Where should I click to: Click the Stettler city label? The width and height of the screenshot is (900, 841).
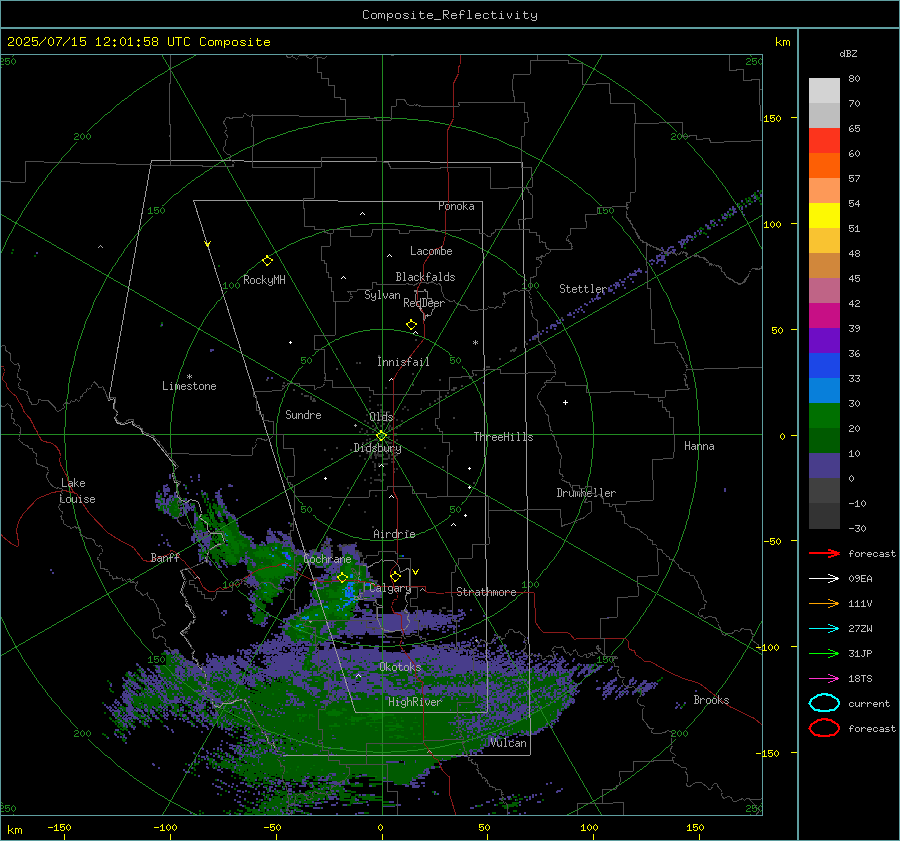(x=583, y=289)
